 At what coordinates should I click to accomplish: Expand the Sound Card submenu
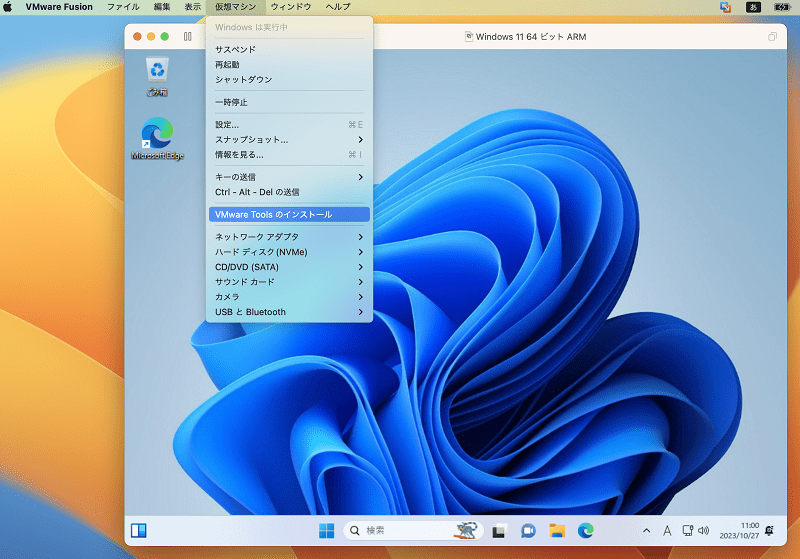(289, 282)
